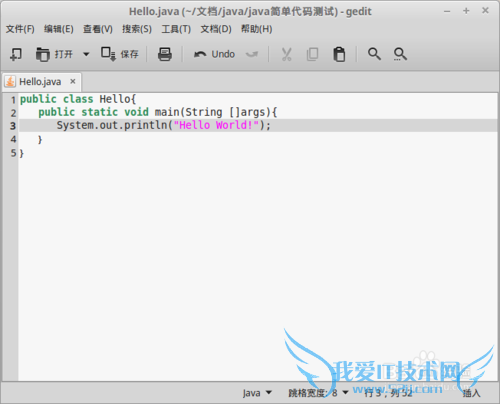500x404 pixels.
Task: Open the 跳格宽度 tab width dropdown
Action: point(318,393)
